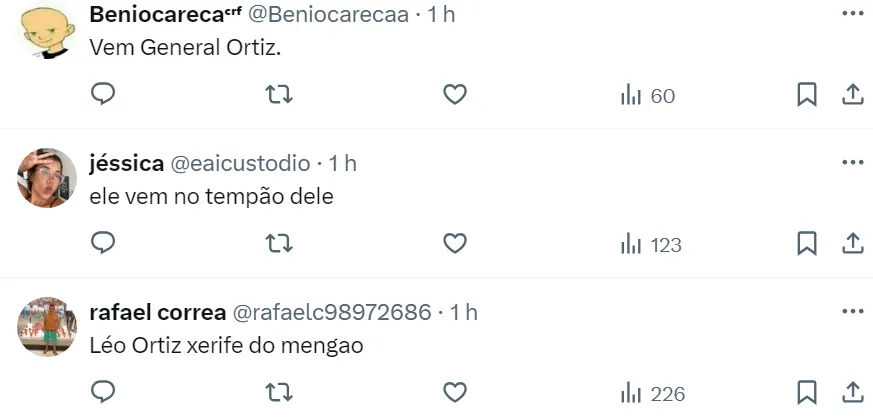The image size is (873, 419).
Task: Share Beniocareca's tweet
Action: 852,95
